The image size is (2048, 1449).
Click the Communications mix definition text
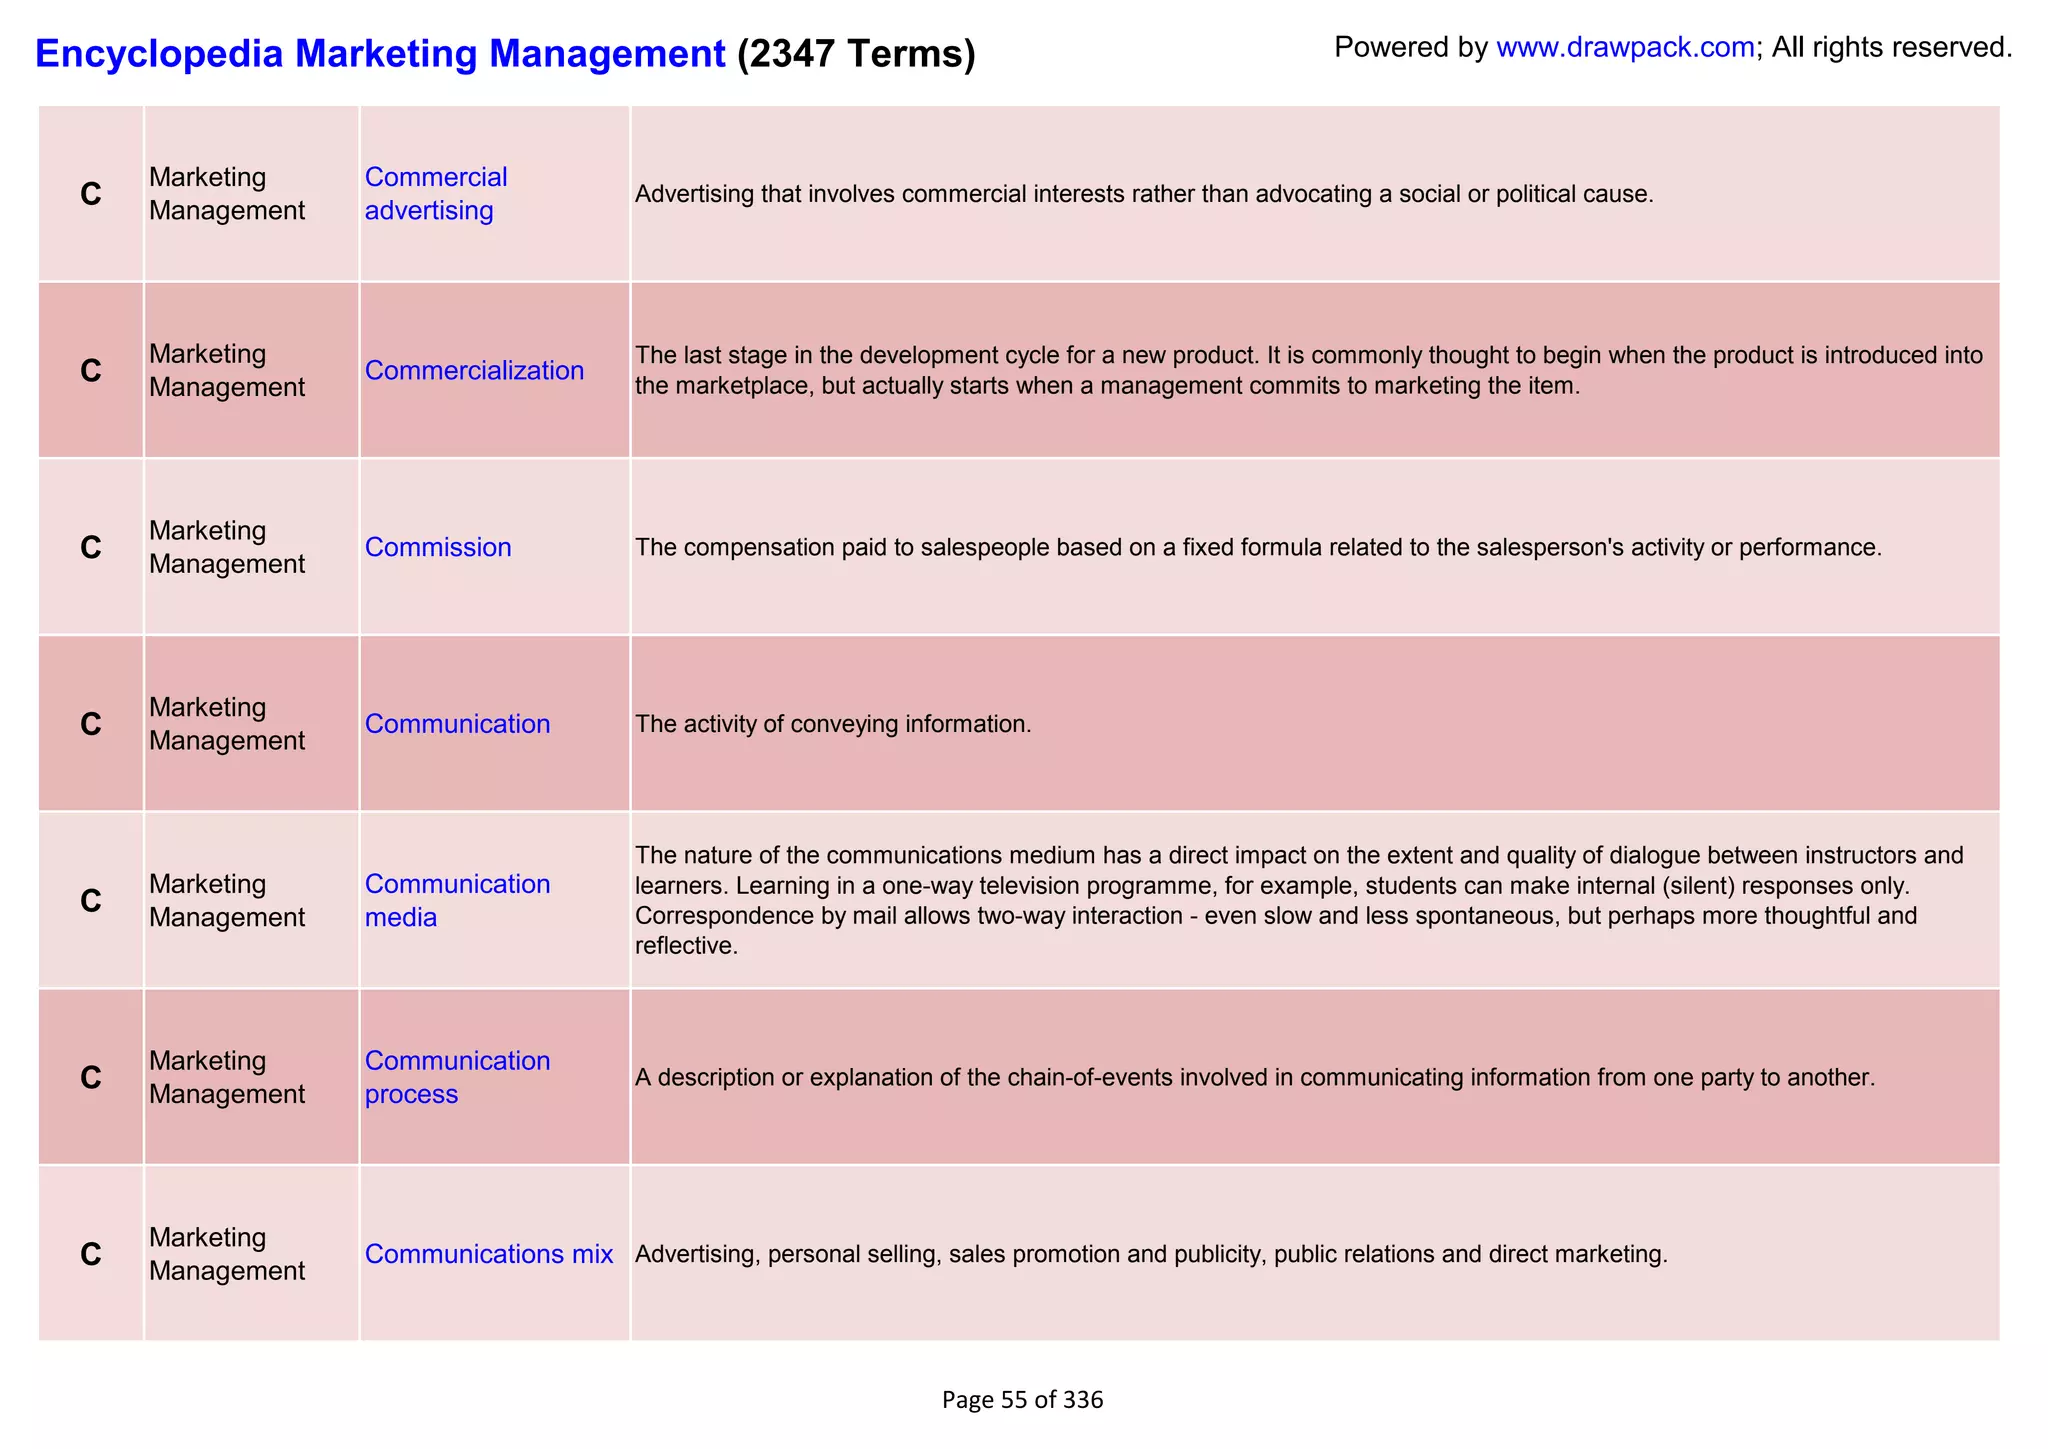coord(1151,1254)
